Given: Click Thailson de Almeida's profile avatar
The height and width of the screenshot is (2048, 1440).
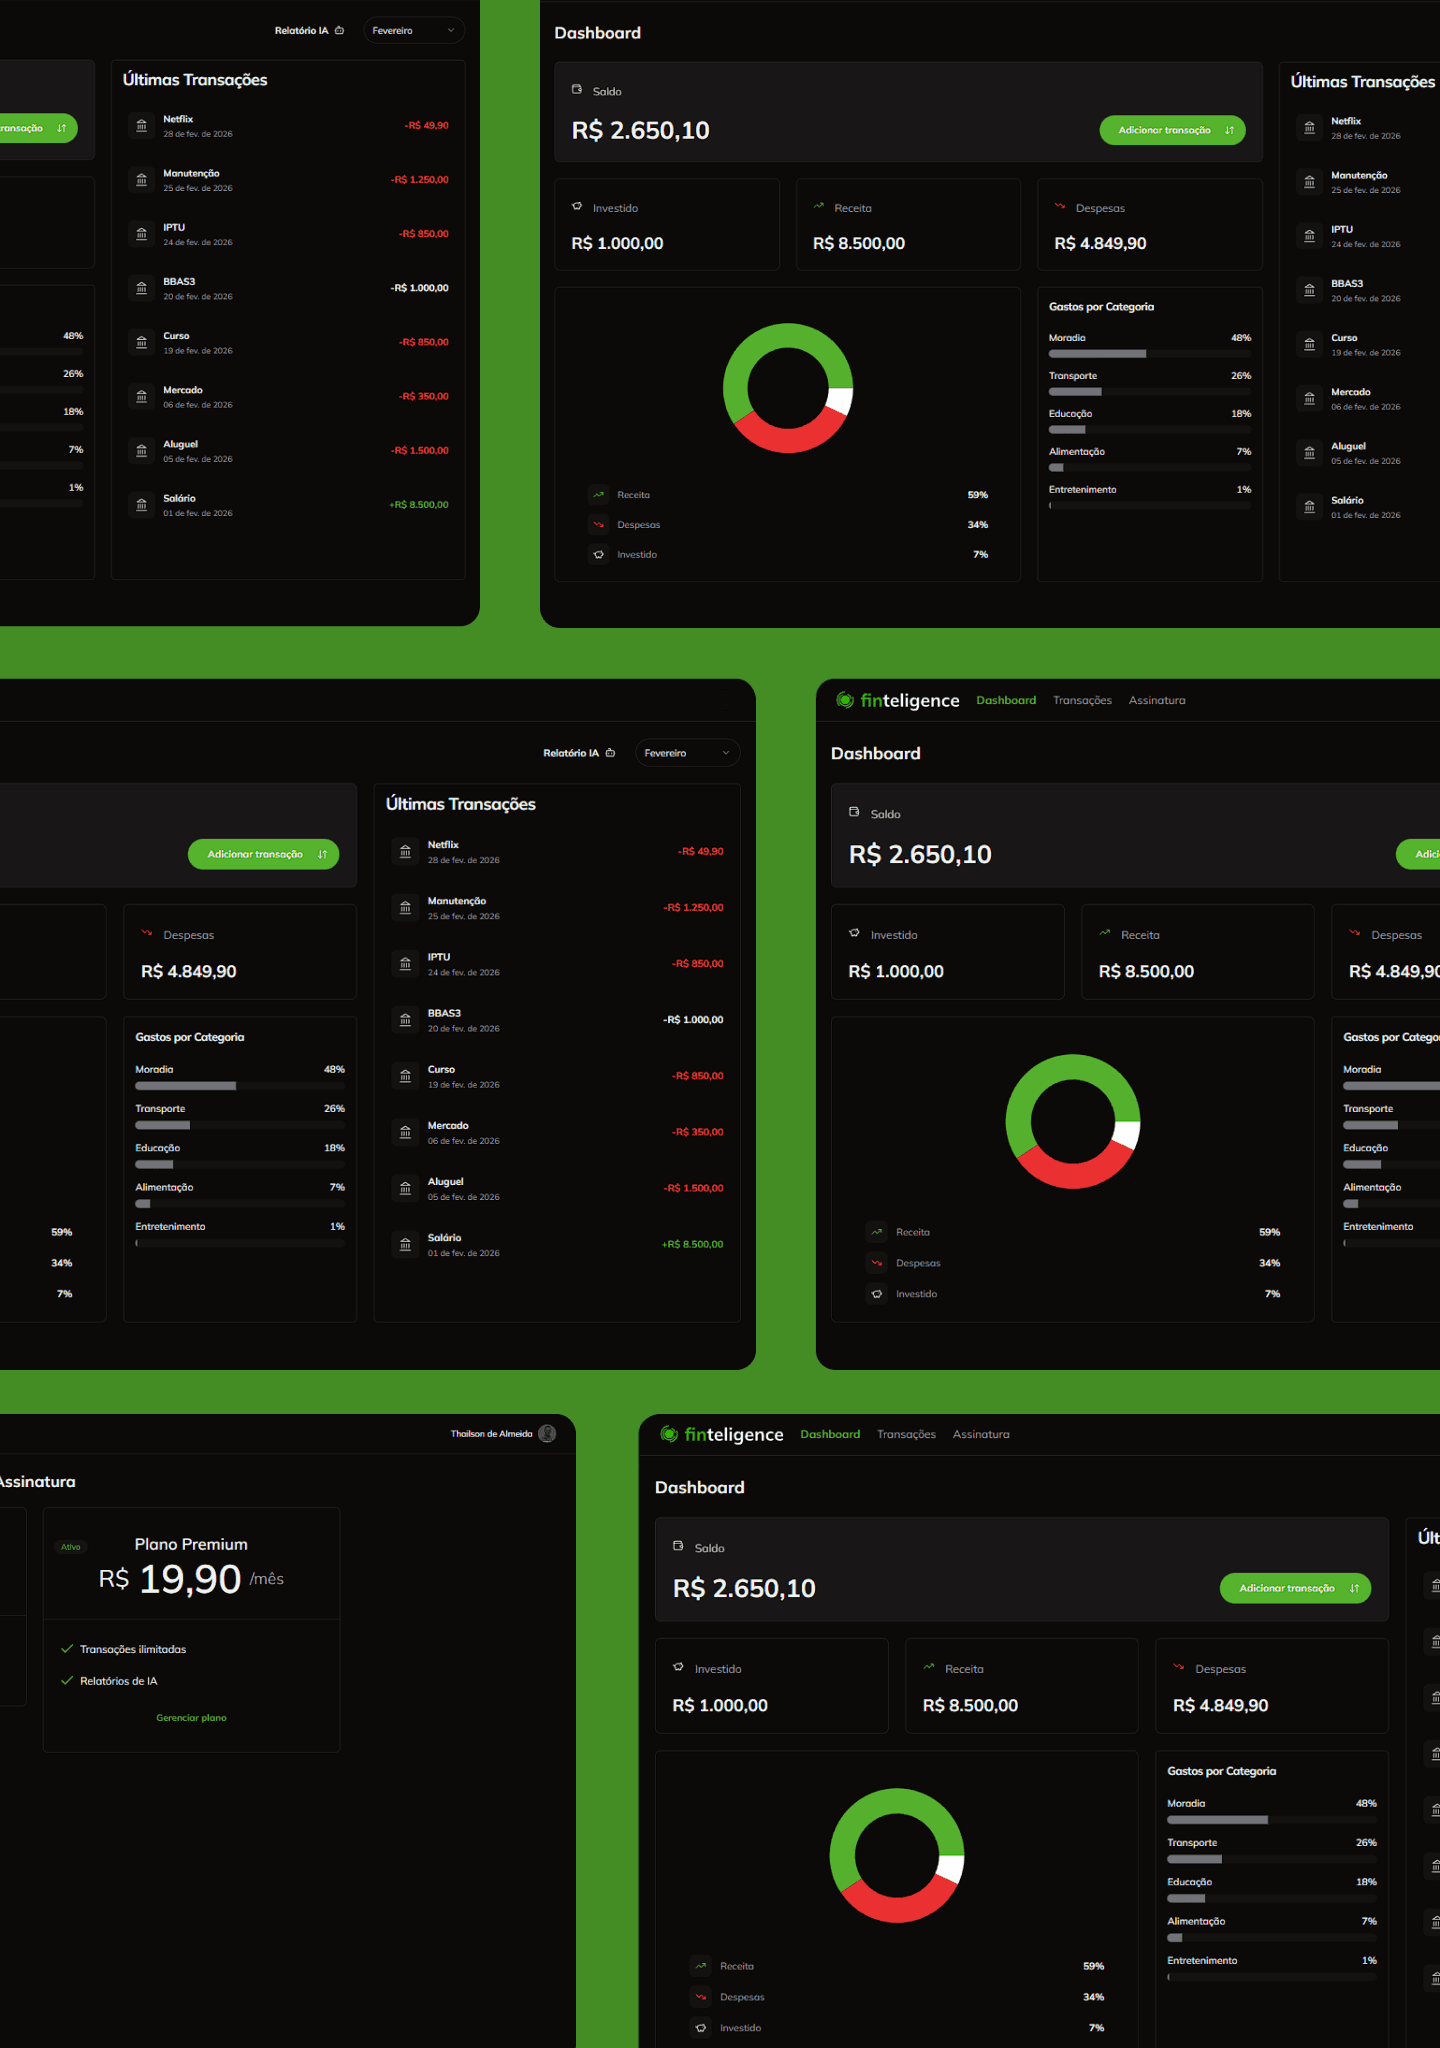Looking at the screenshot, I should [547, 1433].
